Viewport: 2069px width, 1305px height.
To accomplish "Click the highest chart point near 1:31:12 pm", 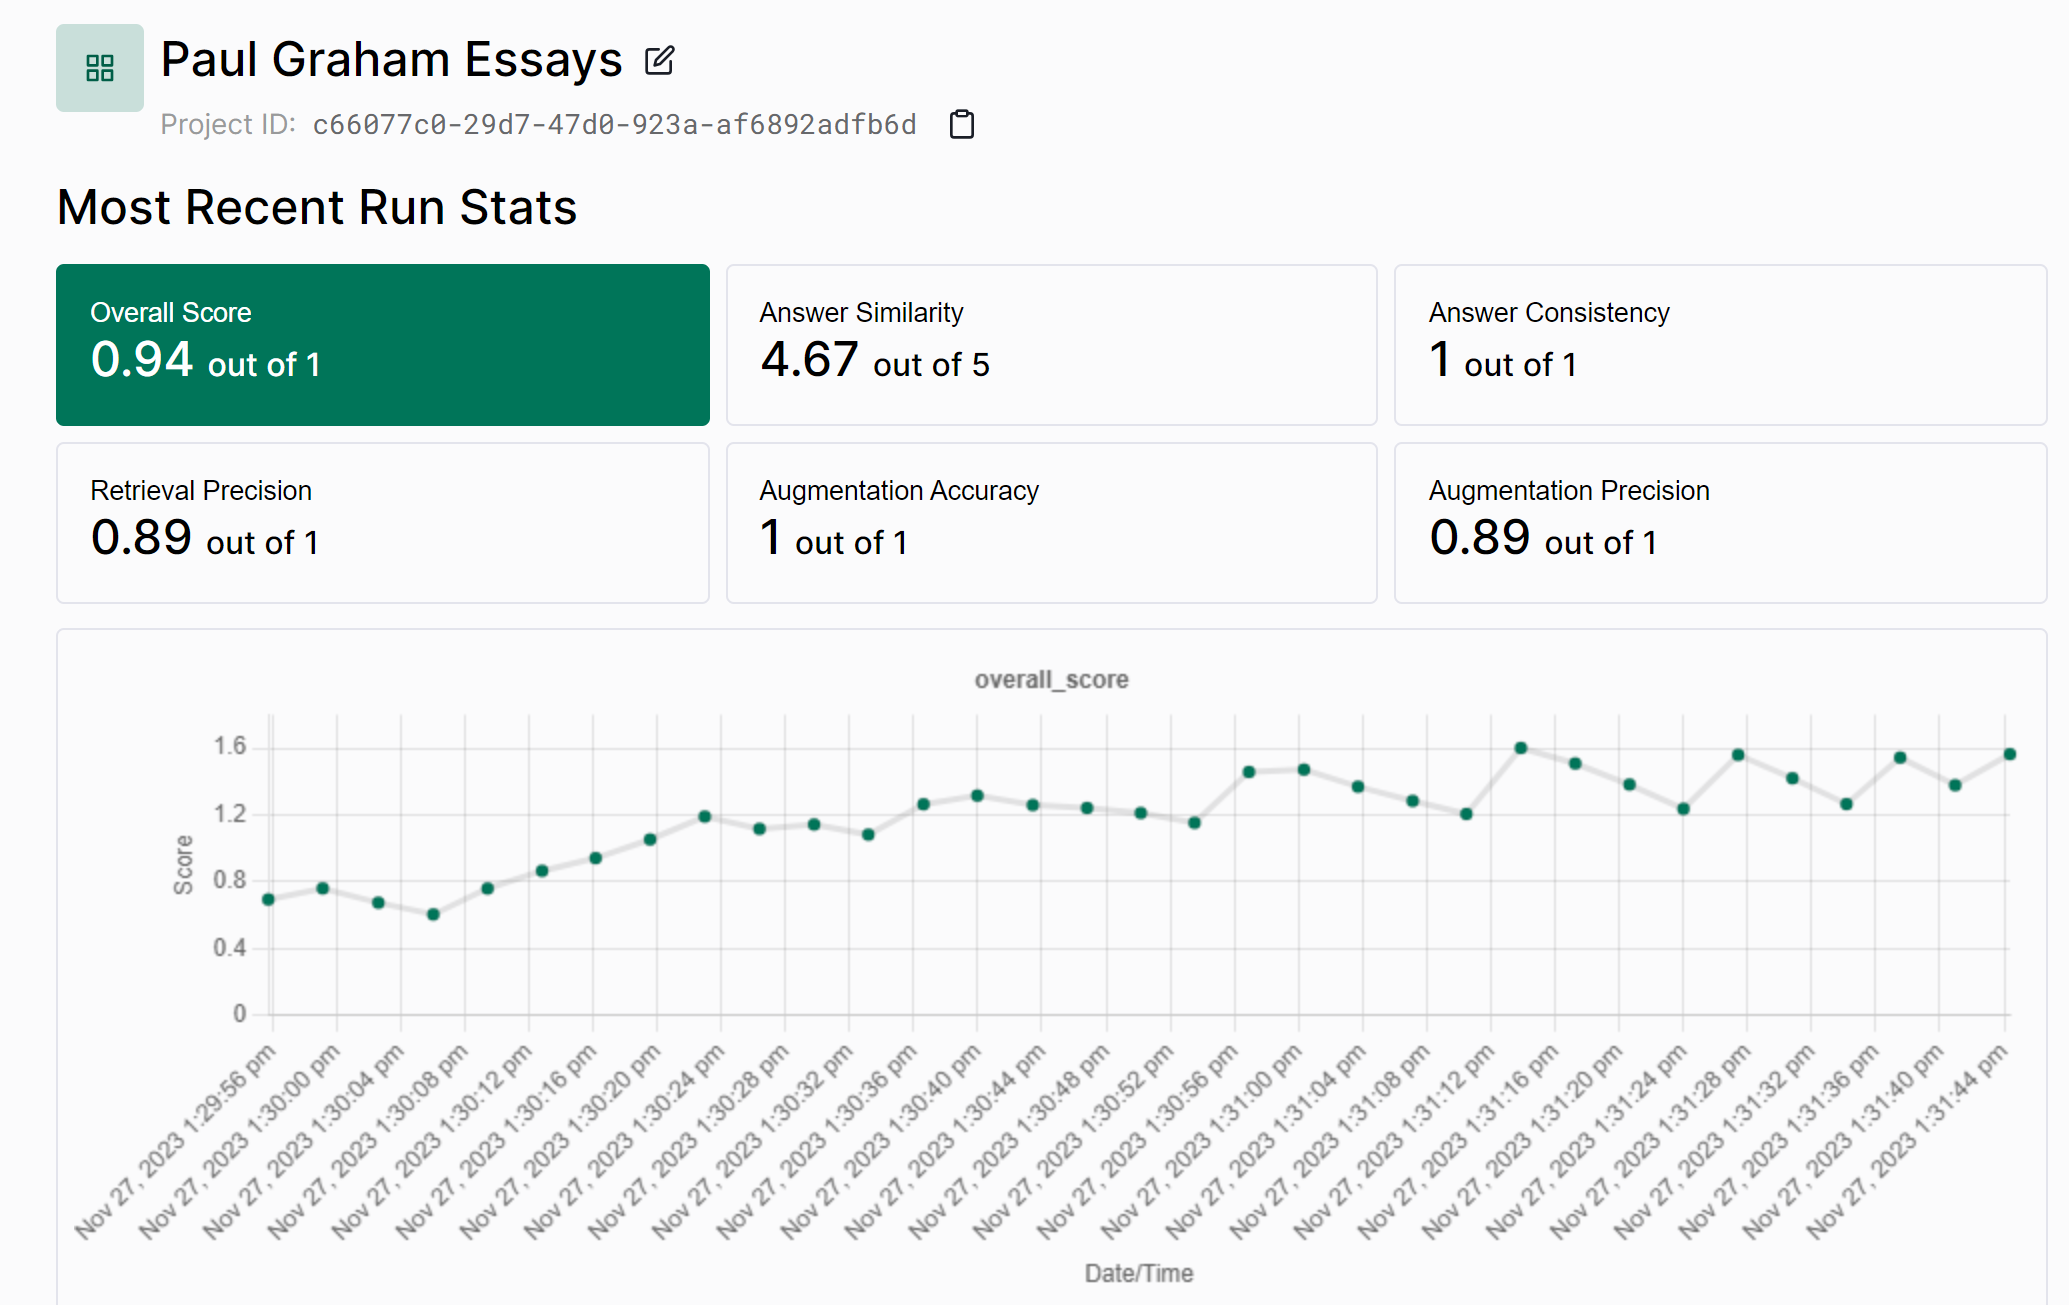I will pyautogui.click(x=1520, y=748).
